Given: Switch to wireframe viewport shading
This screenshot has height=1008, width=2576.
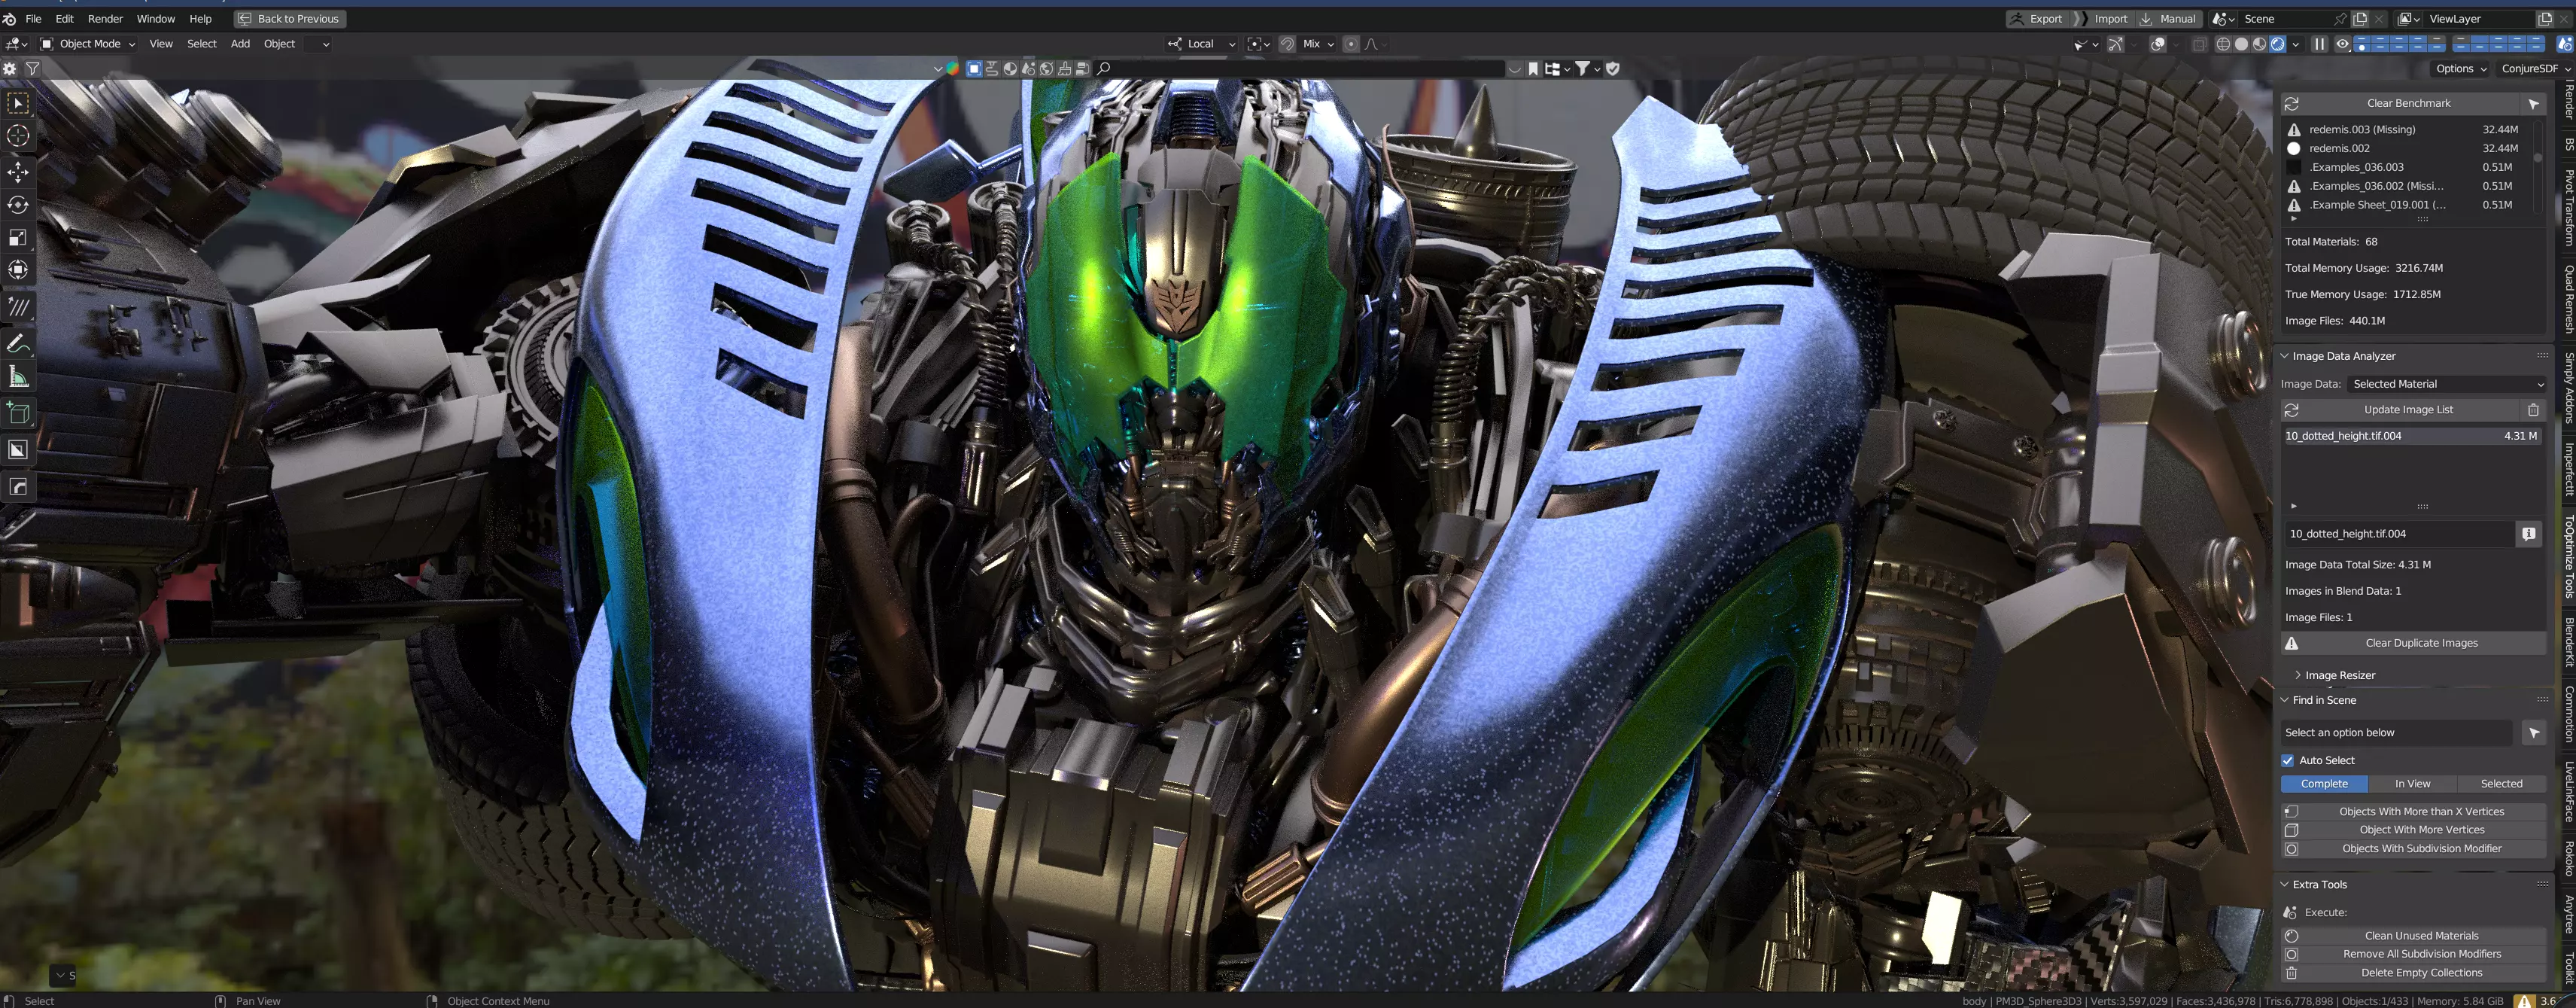Looking at the screenshot, I should pyautogui.click(x=2223, y=44).
